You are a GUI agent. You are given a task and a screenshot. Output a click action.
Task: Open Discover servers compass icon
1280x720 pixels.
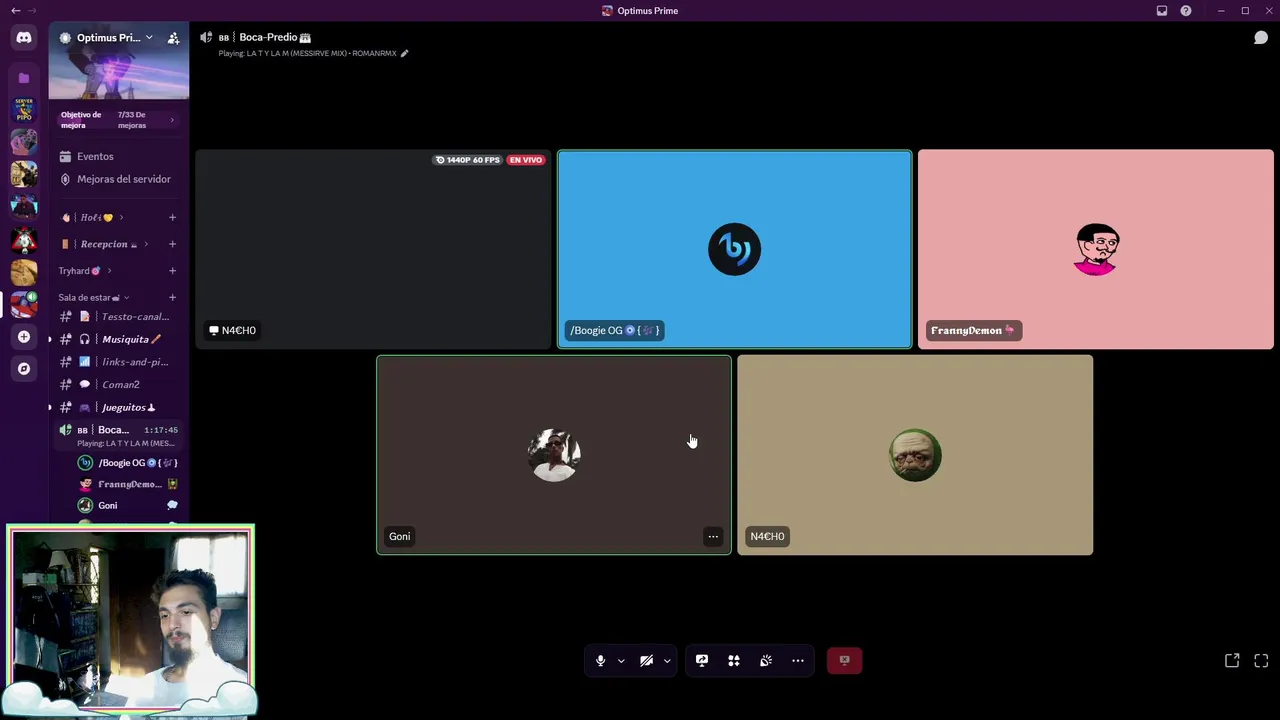click(x=24, y=369)
